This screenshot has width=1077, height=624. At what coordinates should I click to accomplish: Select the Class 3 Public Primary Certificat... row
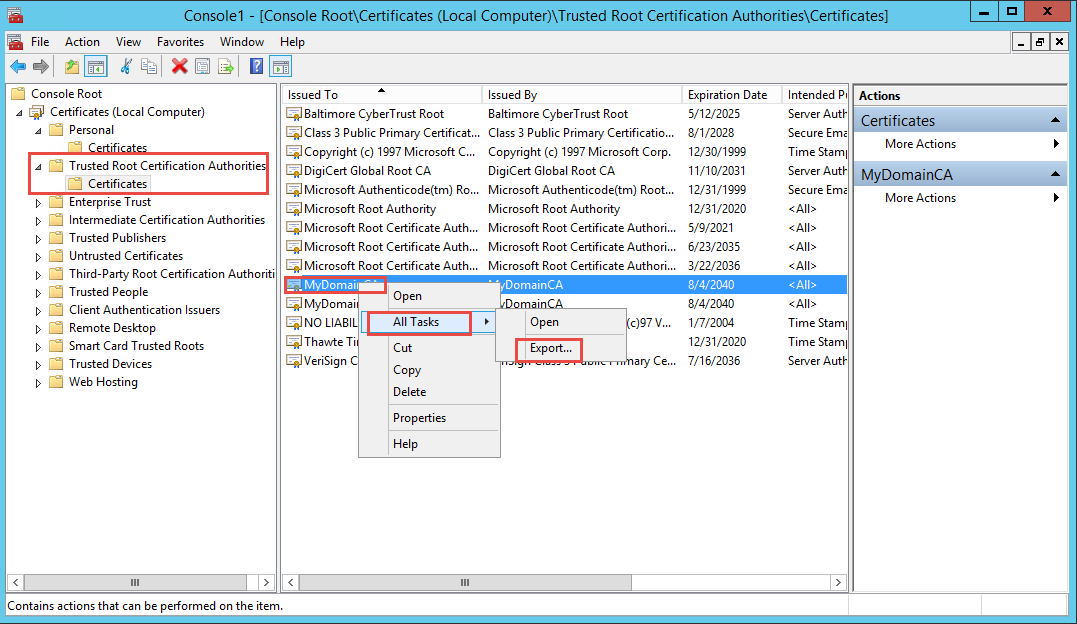[x=565, y=133]
